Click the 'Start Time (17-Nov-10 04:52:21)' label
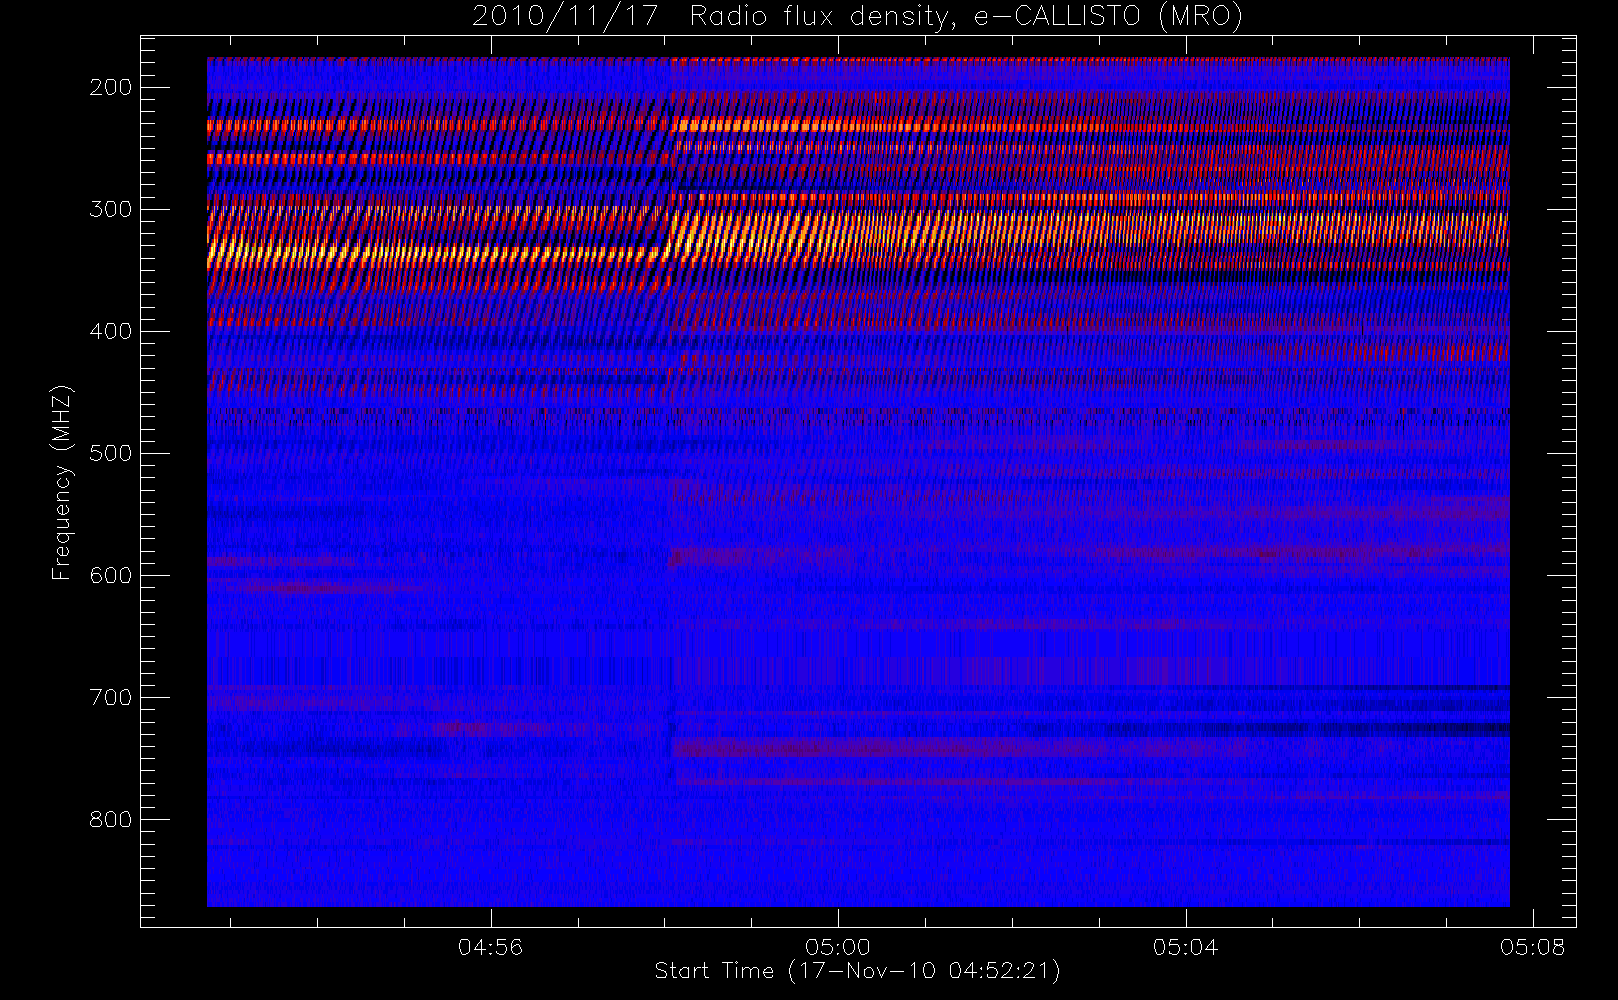Viewport: 1618px width, 1000px height. 857,971
